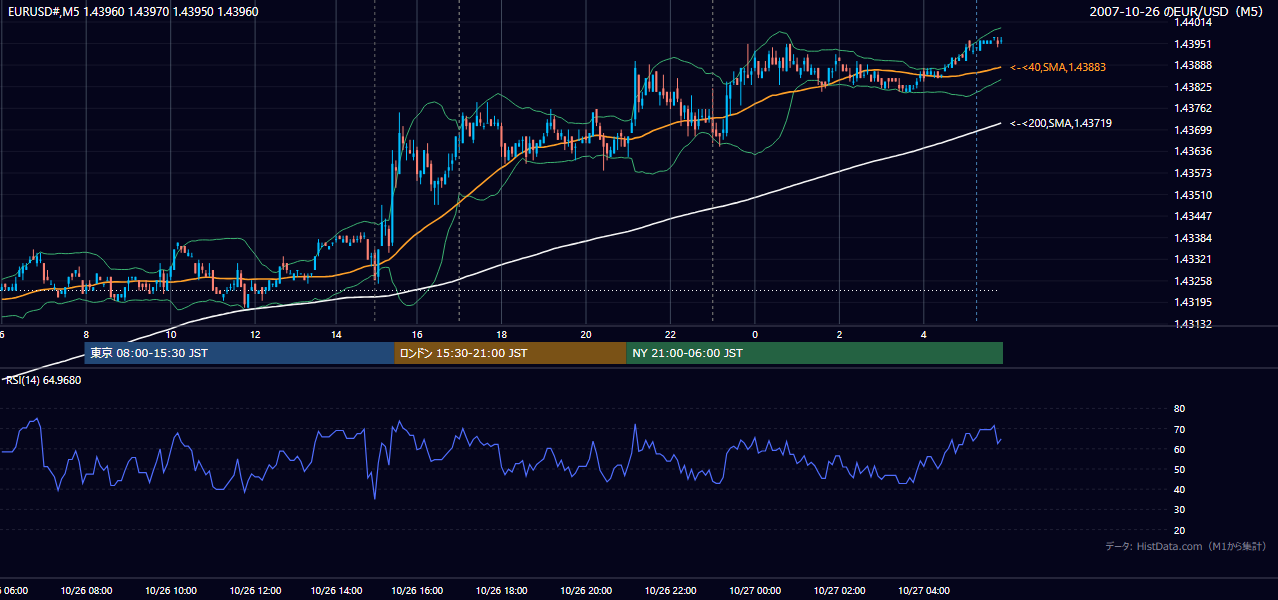Click hour tick 20 under the price chart
1278x600 pixels.
click(586, 334)
